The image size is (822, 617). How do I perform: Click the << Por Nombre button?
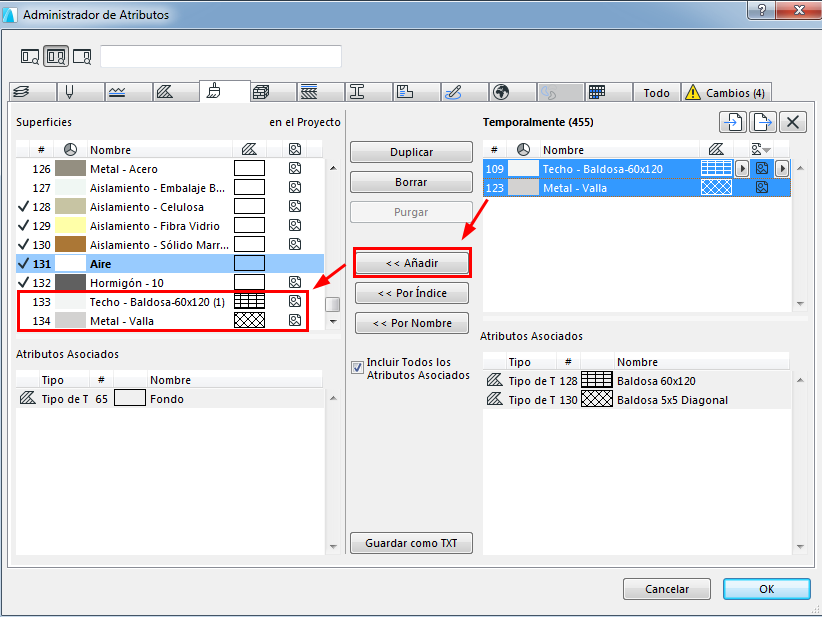coord(412,323)
